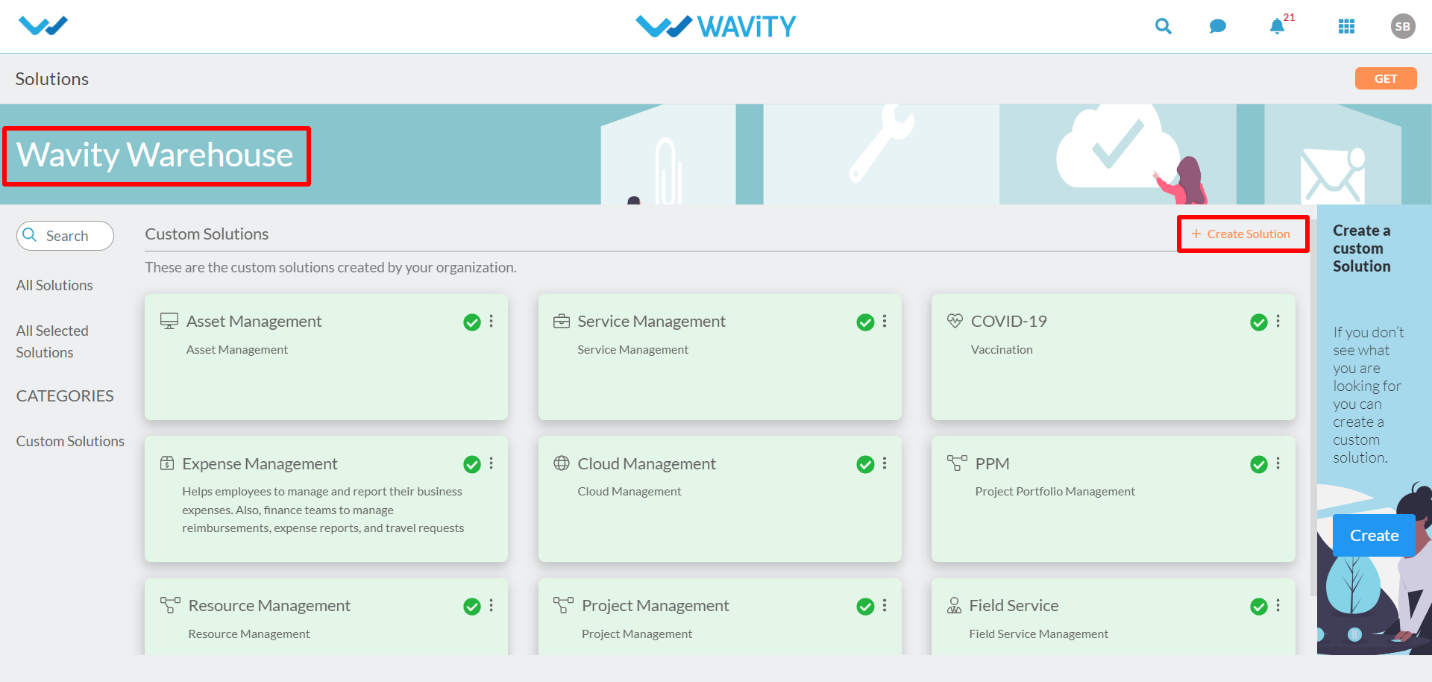Select All Selected Solutions in sidebar
Image resolution: width=1432 pixels, height=682 pixels.
coord(52,341)
